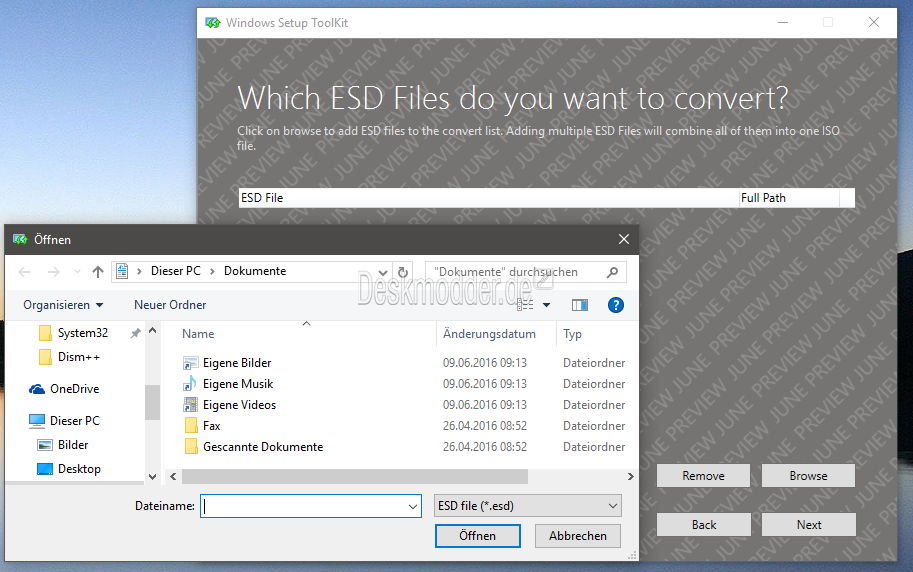Screen dimensions: 913x572
Task: Click Back in Windows Setup ToolKit
Action: 704,525
